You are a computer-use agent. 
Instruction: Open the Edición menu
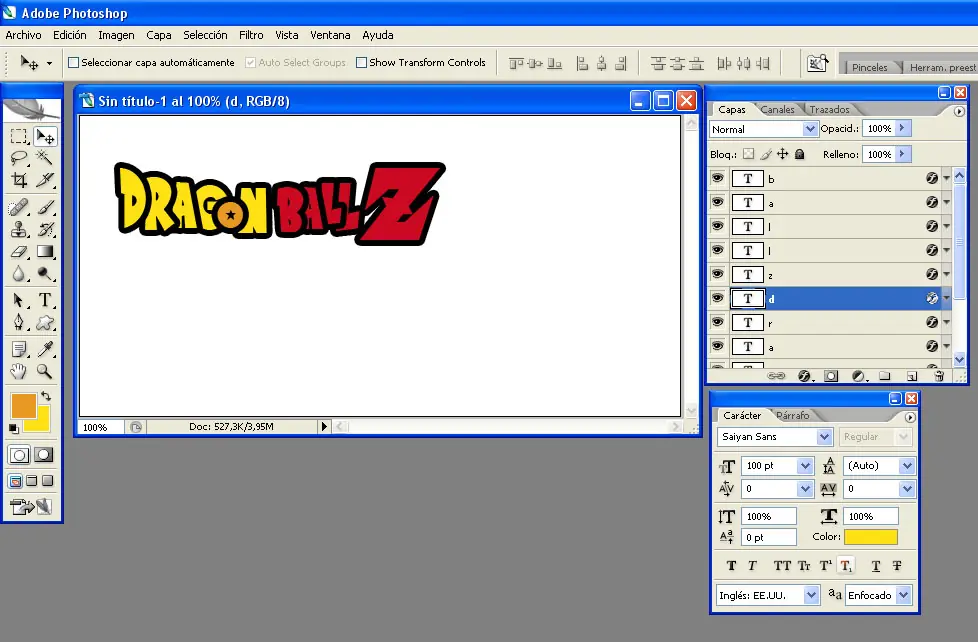[x=70, y=35]
